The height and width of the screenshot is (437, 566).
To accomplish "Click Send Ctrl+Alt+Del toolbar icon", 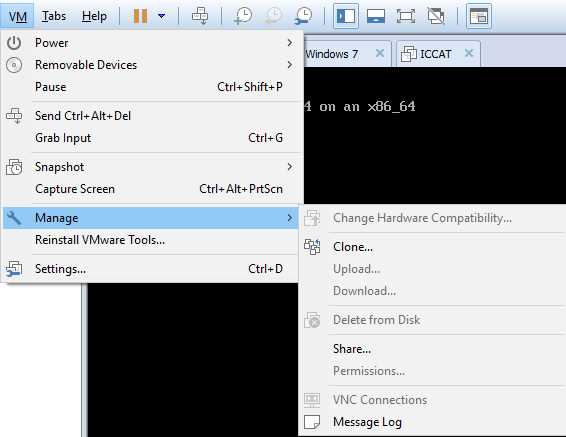I will 200,16.
